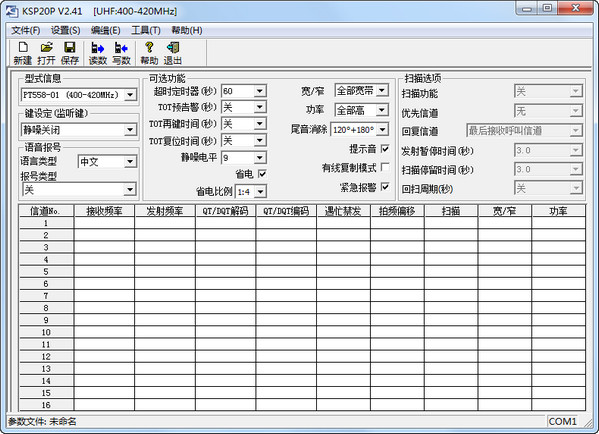599x434 pixels.
Task: Save using the 保存 floppy icon
Action: coord(70,53)
